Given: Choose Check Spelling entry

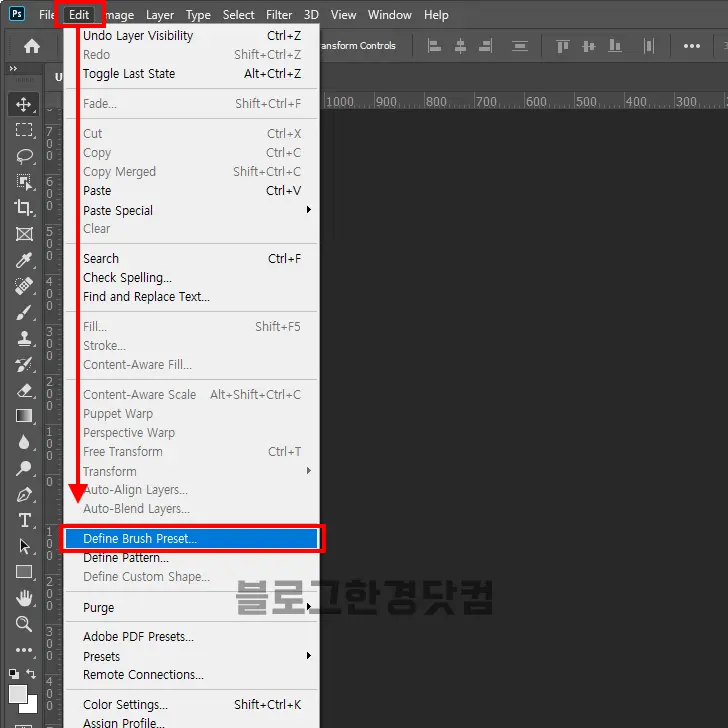Looking at the screenshot, I should click(x=191, y=278).
